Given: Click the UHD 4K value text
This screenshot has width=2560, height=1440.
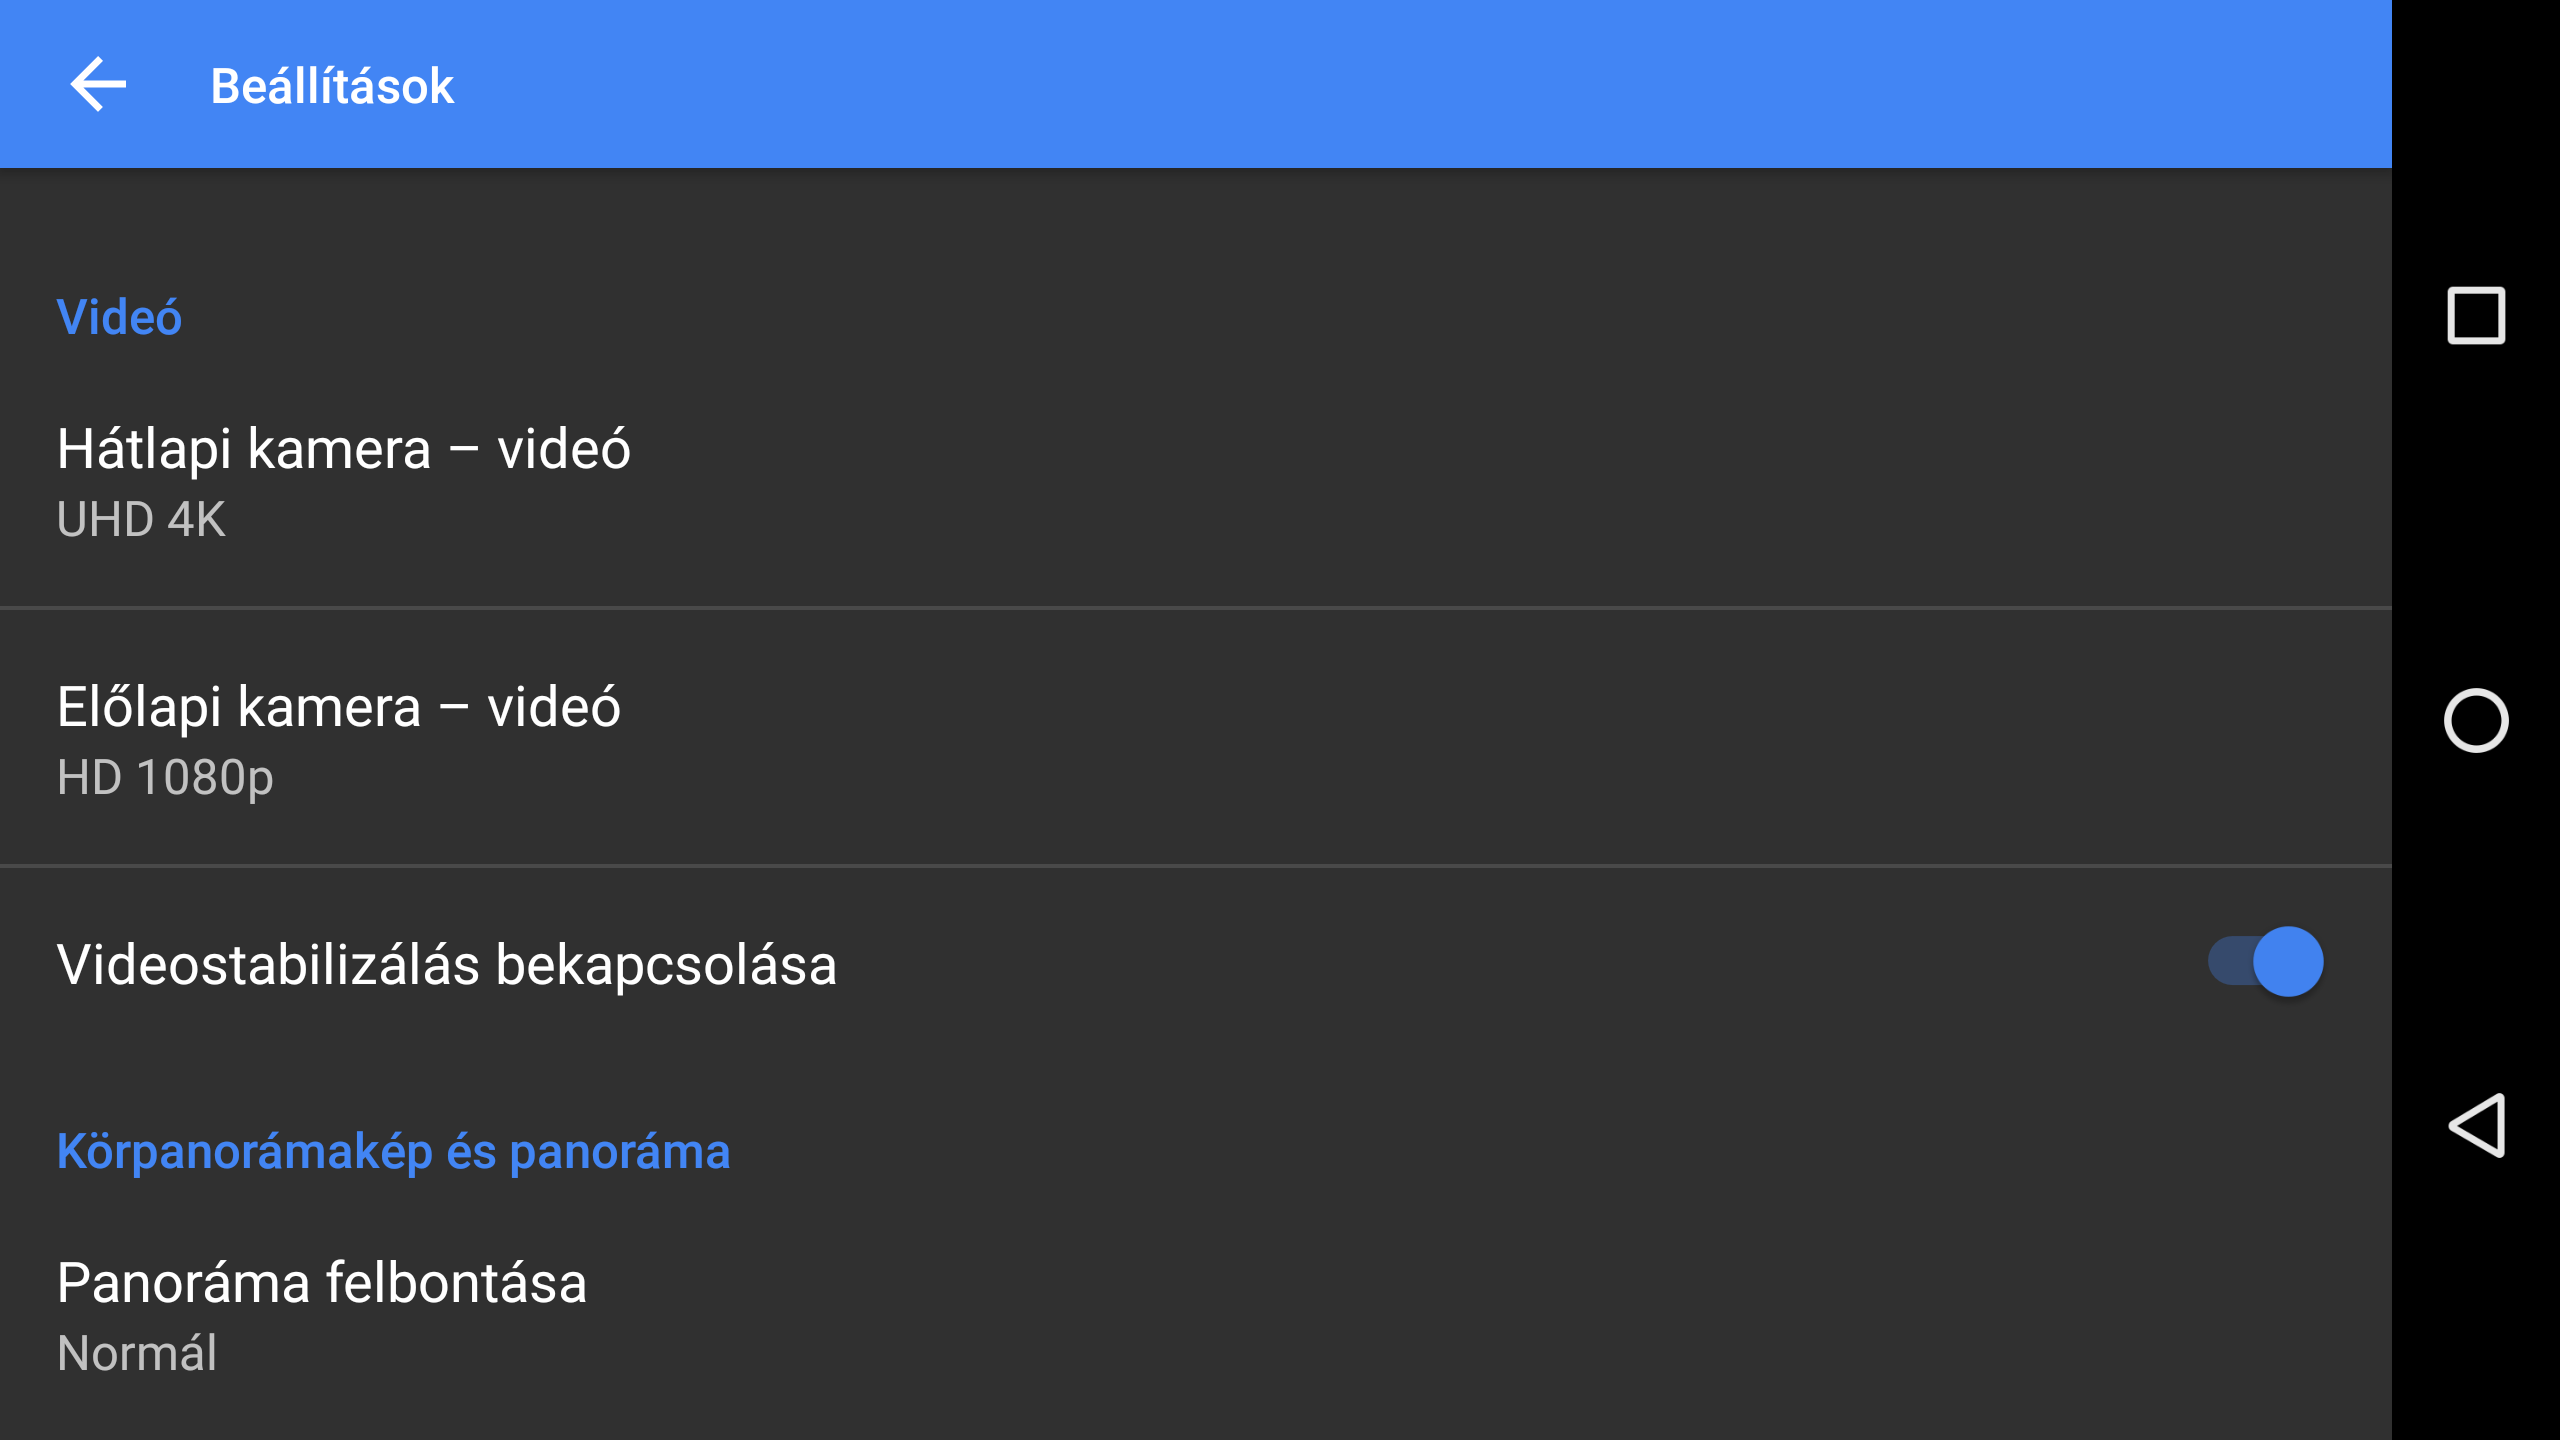Looking at the screenshot, I should 141,519.
